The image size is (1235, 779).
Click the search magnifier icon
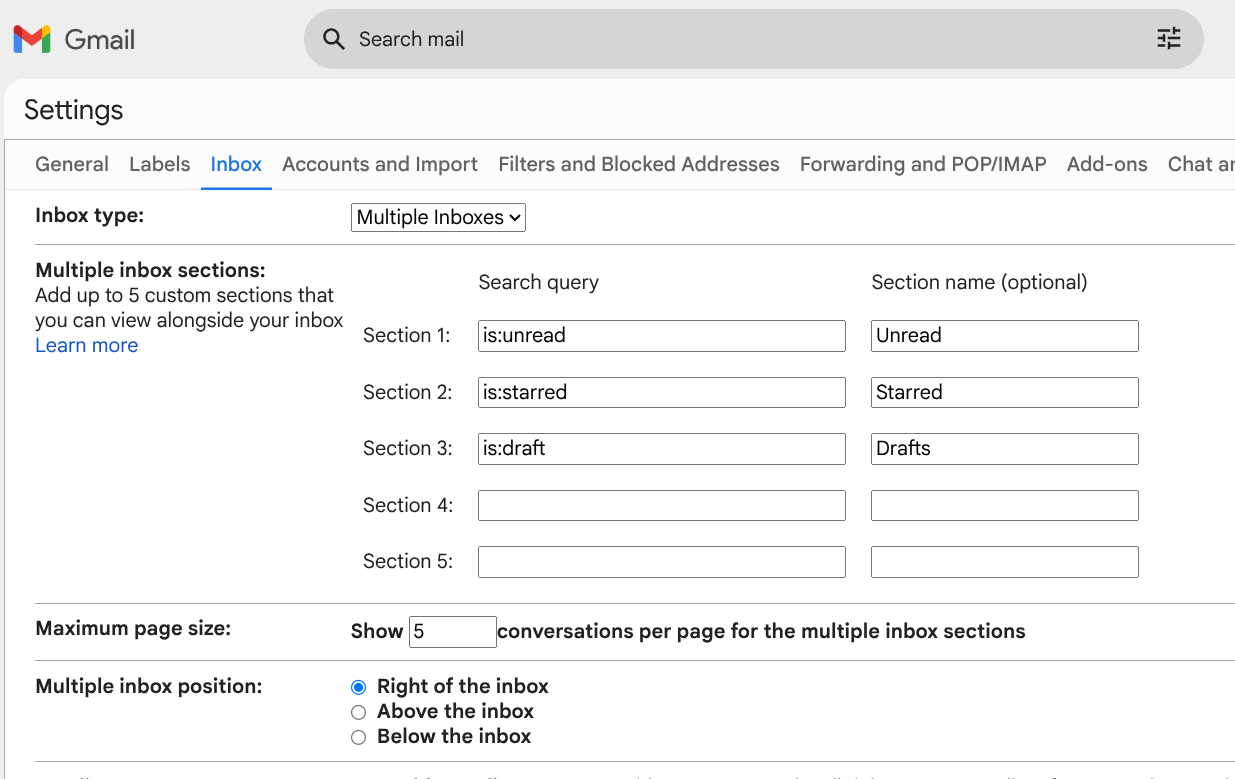[x=333, y=39]
